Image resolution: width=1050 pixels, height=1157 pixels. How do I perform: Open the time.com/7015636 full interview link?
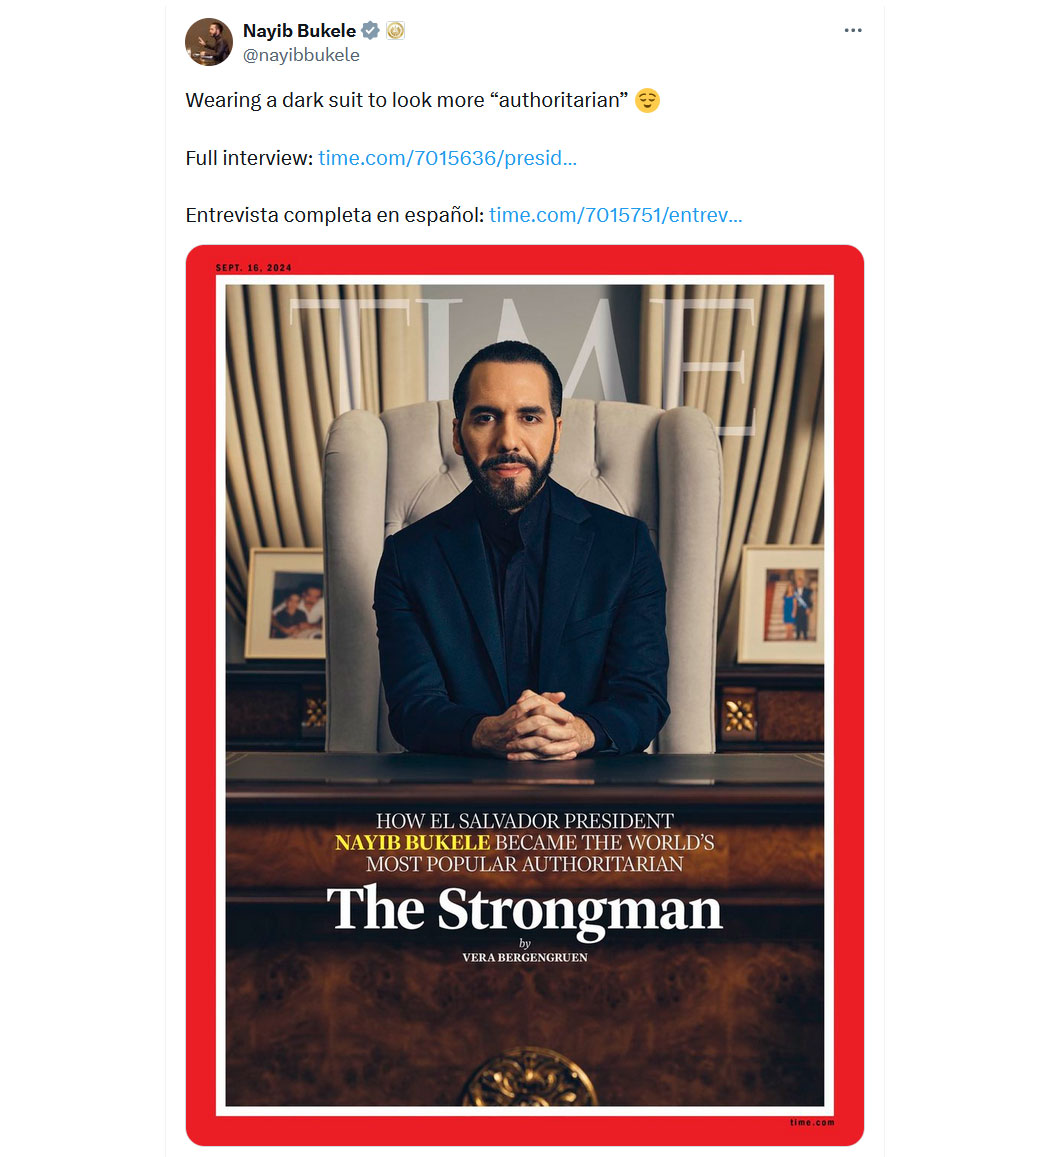[447, 158]
